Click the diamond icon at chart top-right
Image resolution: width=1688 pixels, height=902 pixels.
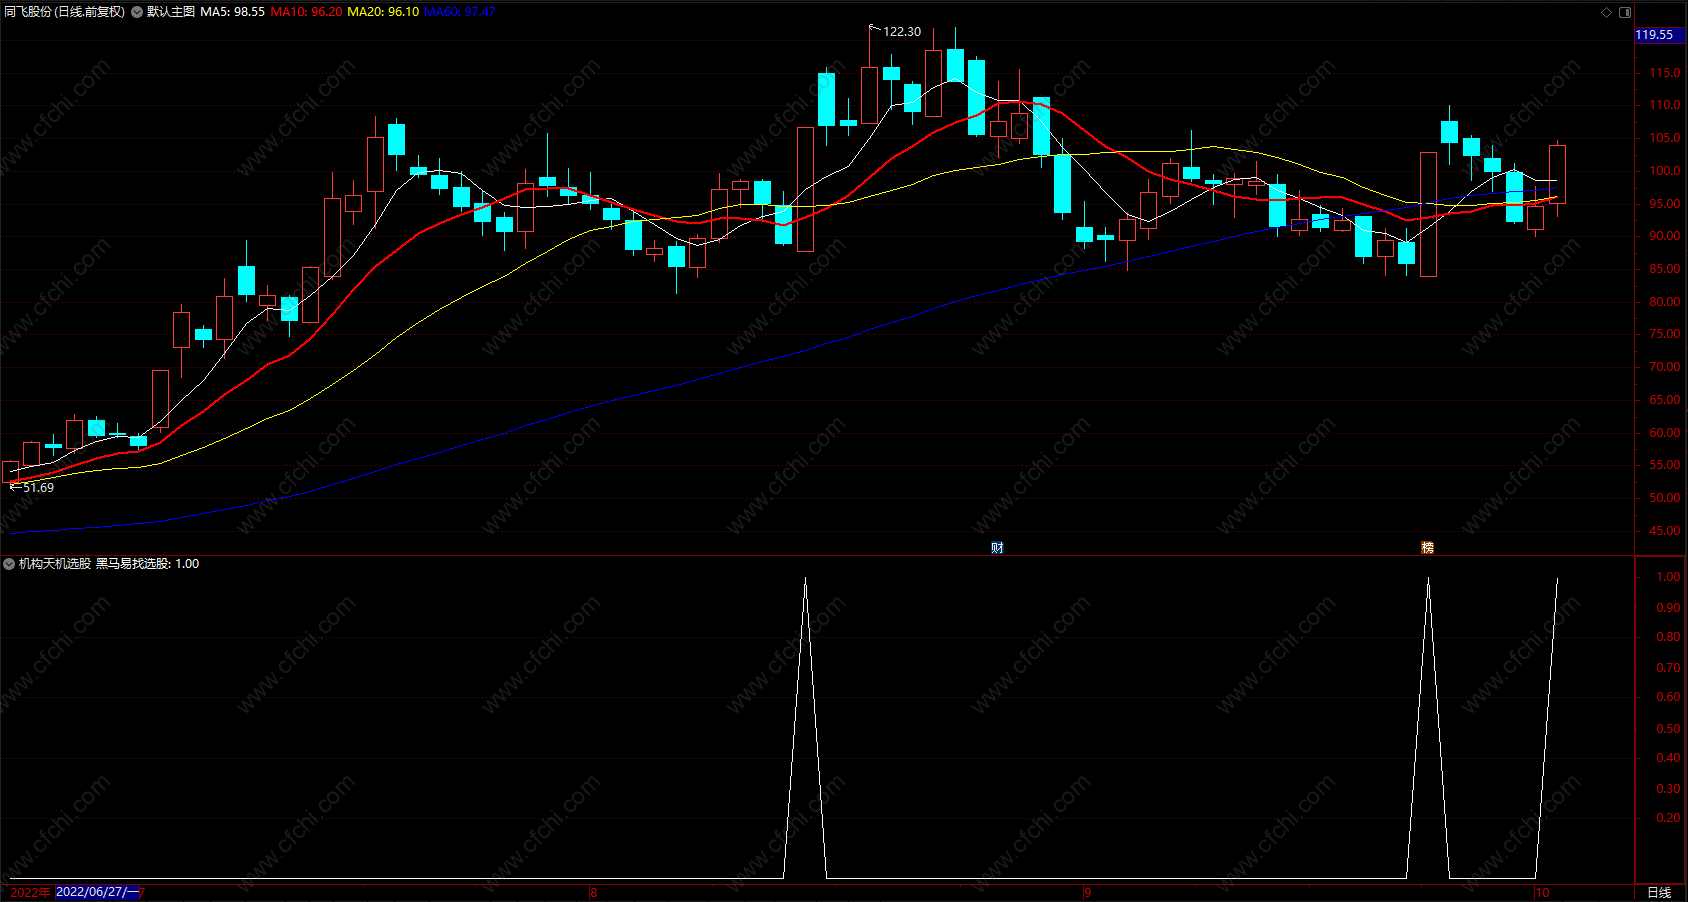[x=1607, y=12]
